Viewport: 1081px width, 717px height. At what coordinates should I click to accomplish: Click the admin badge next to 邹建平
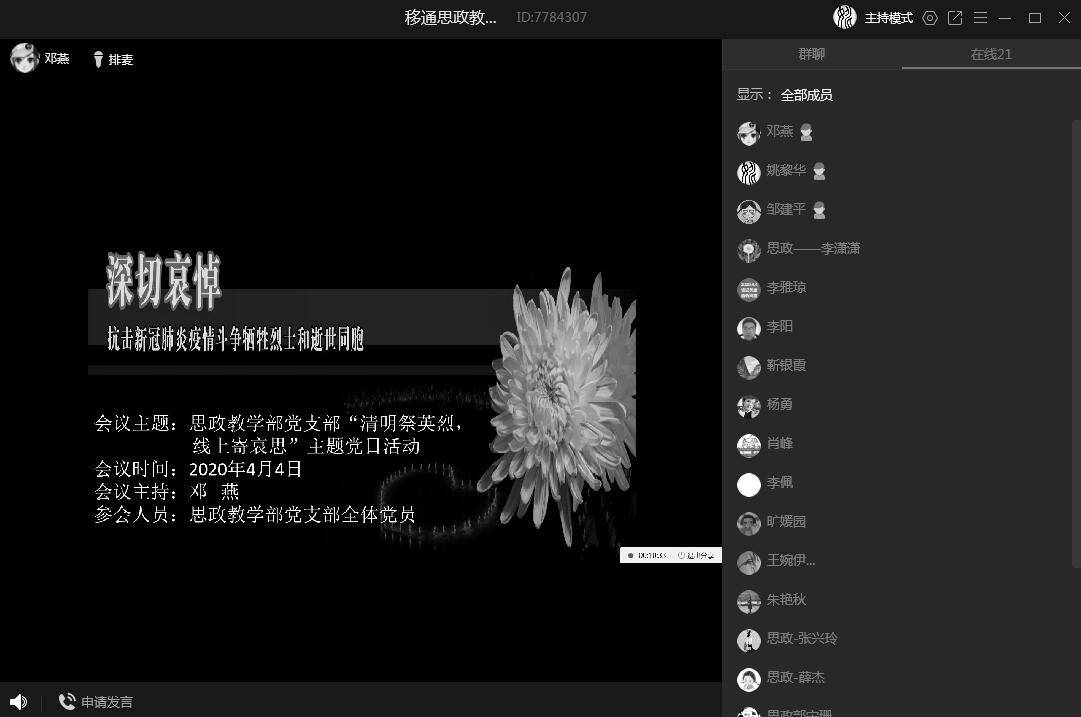point(819,210)
